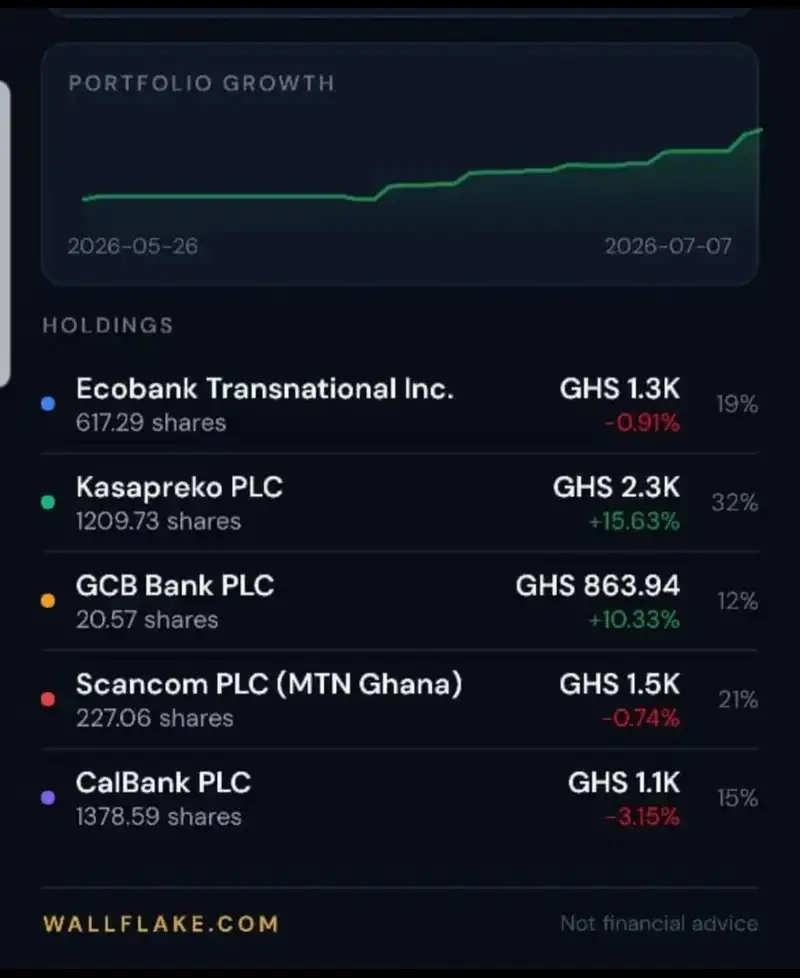This screenshot has width=800, height=978.
Task: Click the grey scrollbar handle on left edge
Action: click(4, 234)
